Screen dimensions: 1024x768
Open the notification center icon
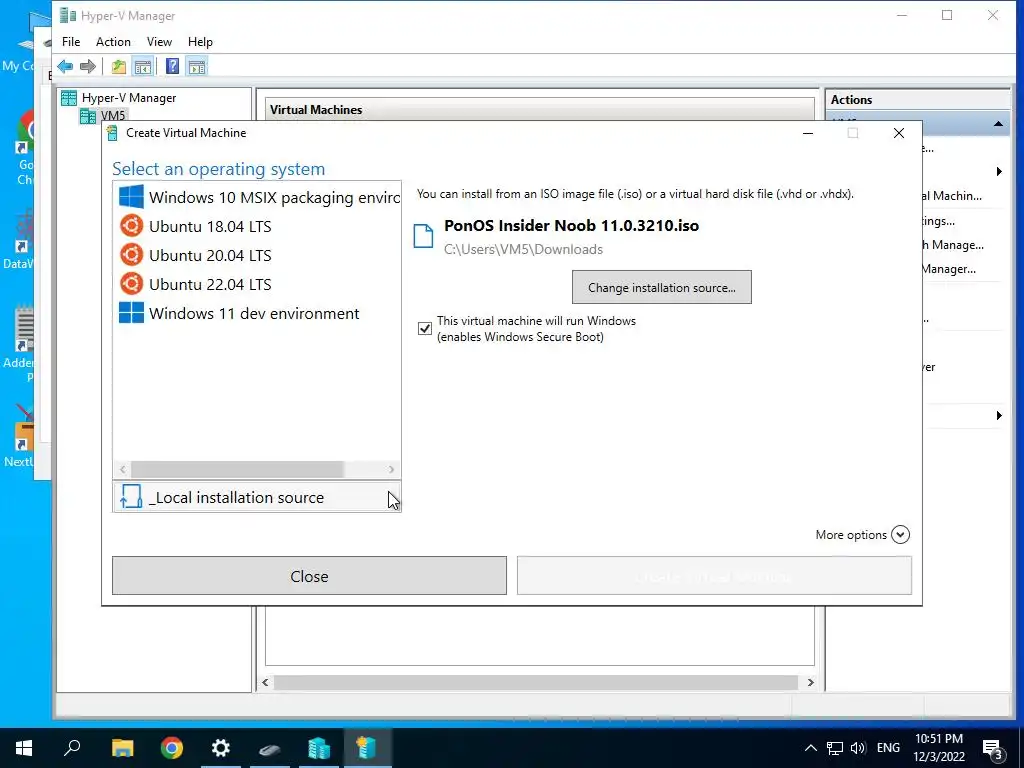(993, 749)
